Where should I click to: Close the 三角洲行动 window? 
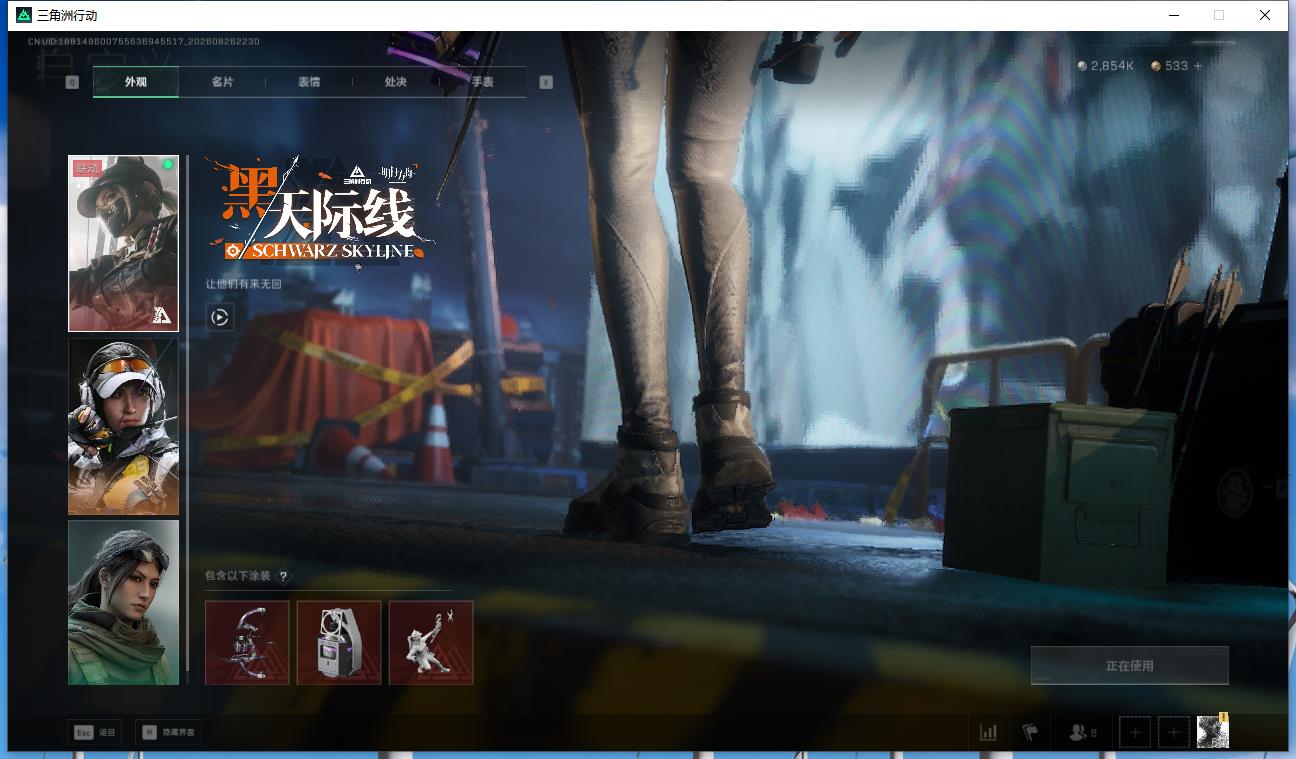click(1266, 15)
